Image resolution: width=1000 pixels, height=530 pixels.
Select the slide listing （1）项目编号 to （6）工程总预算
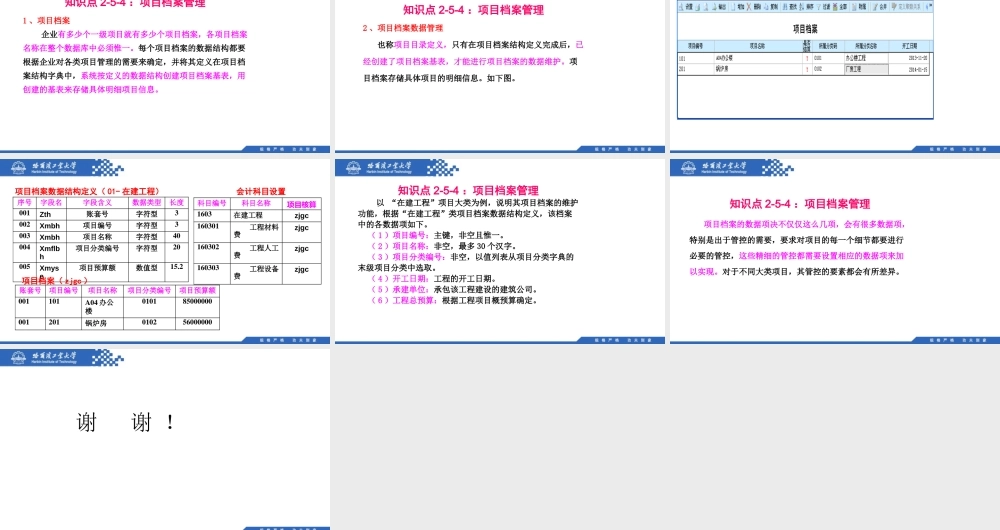(499, 251)
